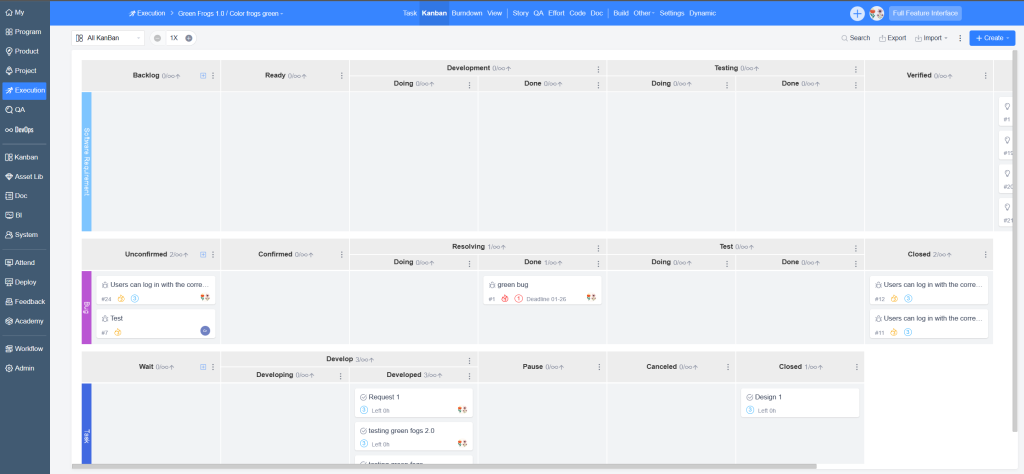
Task: Switch to the Story tab
Action: tap(520, 13)
